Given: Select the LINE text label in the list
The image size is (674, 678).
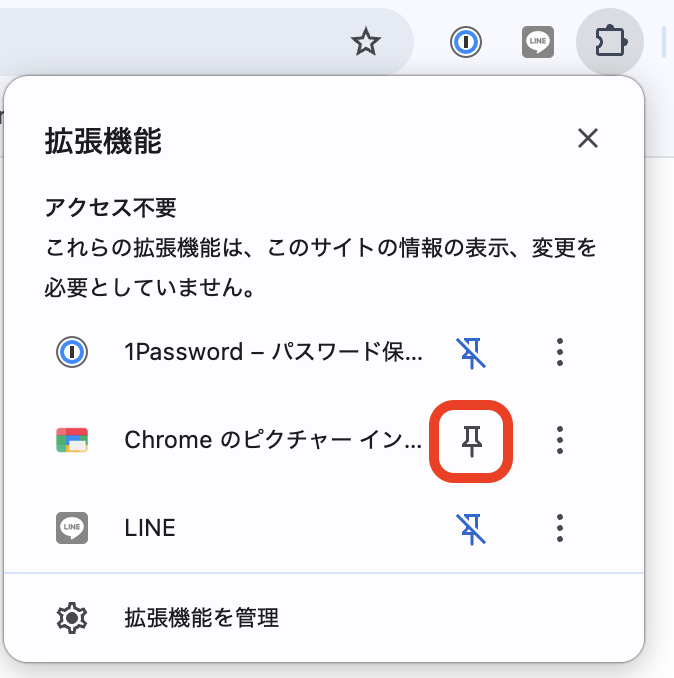Looking at the screenshot, I should coord(150,527).
